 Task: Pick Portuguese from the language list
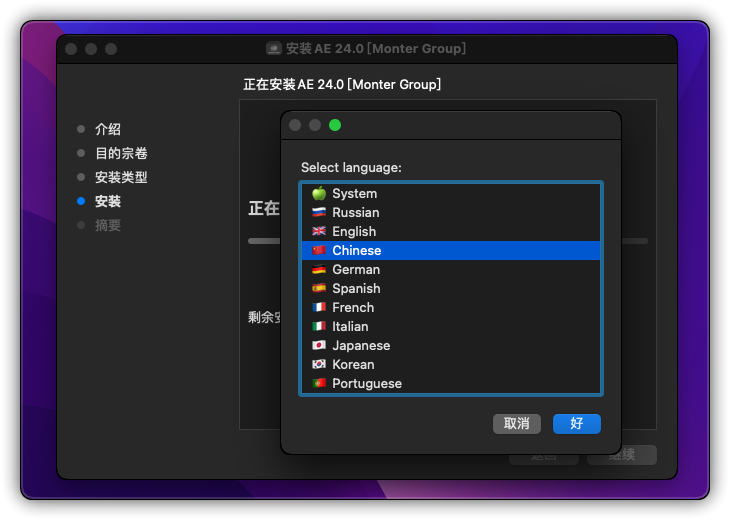451,384
